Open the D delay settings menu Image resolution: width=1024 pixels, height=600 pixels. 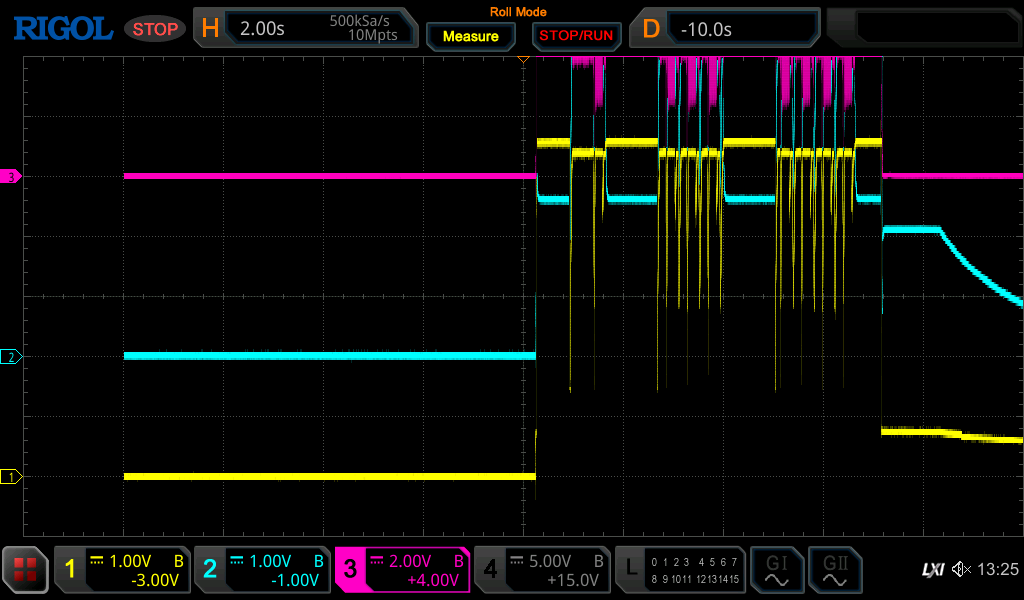click(x=651, y=28)
